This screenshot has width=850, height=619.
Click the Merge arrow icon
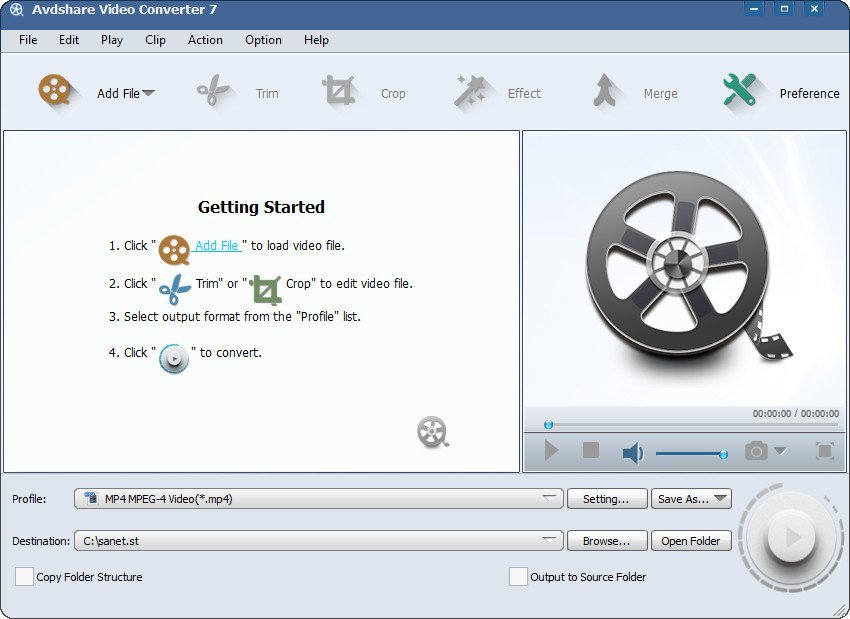607,92
